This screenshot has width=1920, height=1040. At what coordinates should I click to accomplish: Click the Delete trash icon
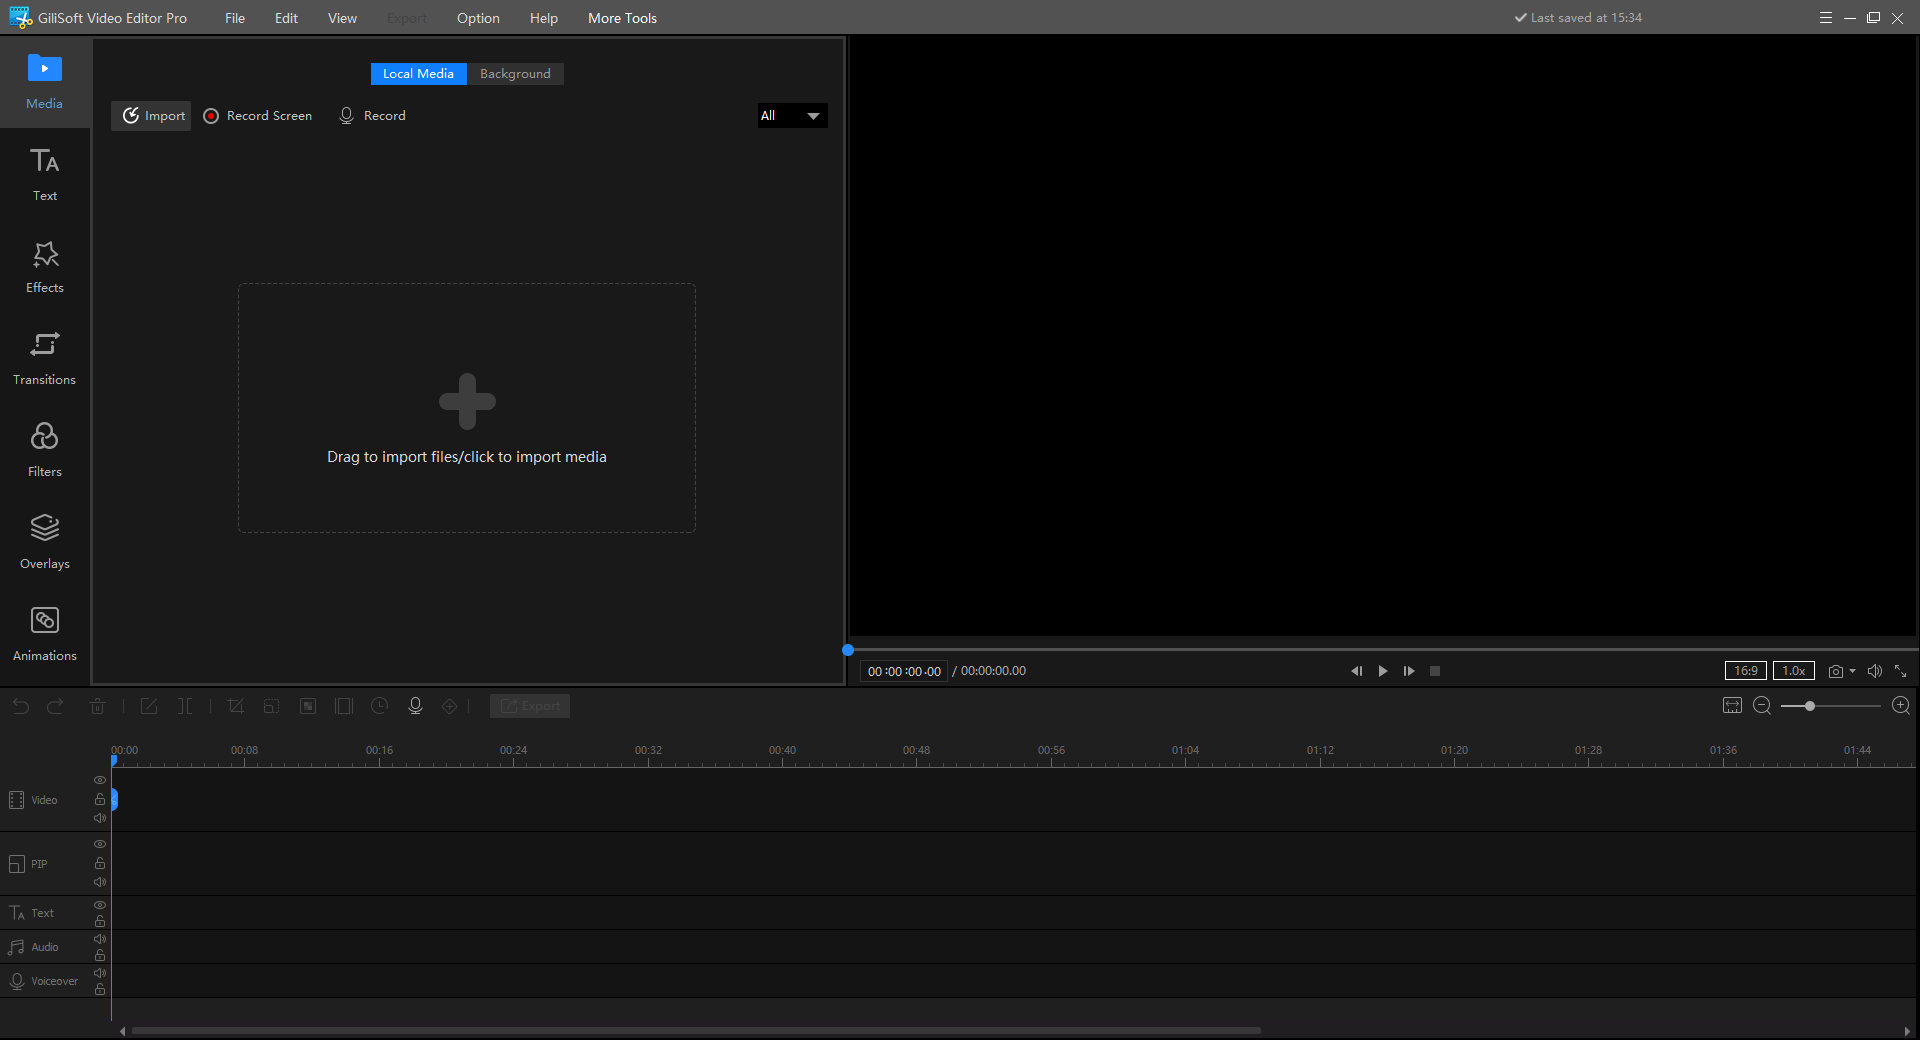[x=97, y=706]
